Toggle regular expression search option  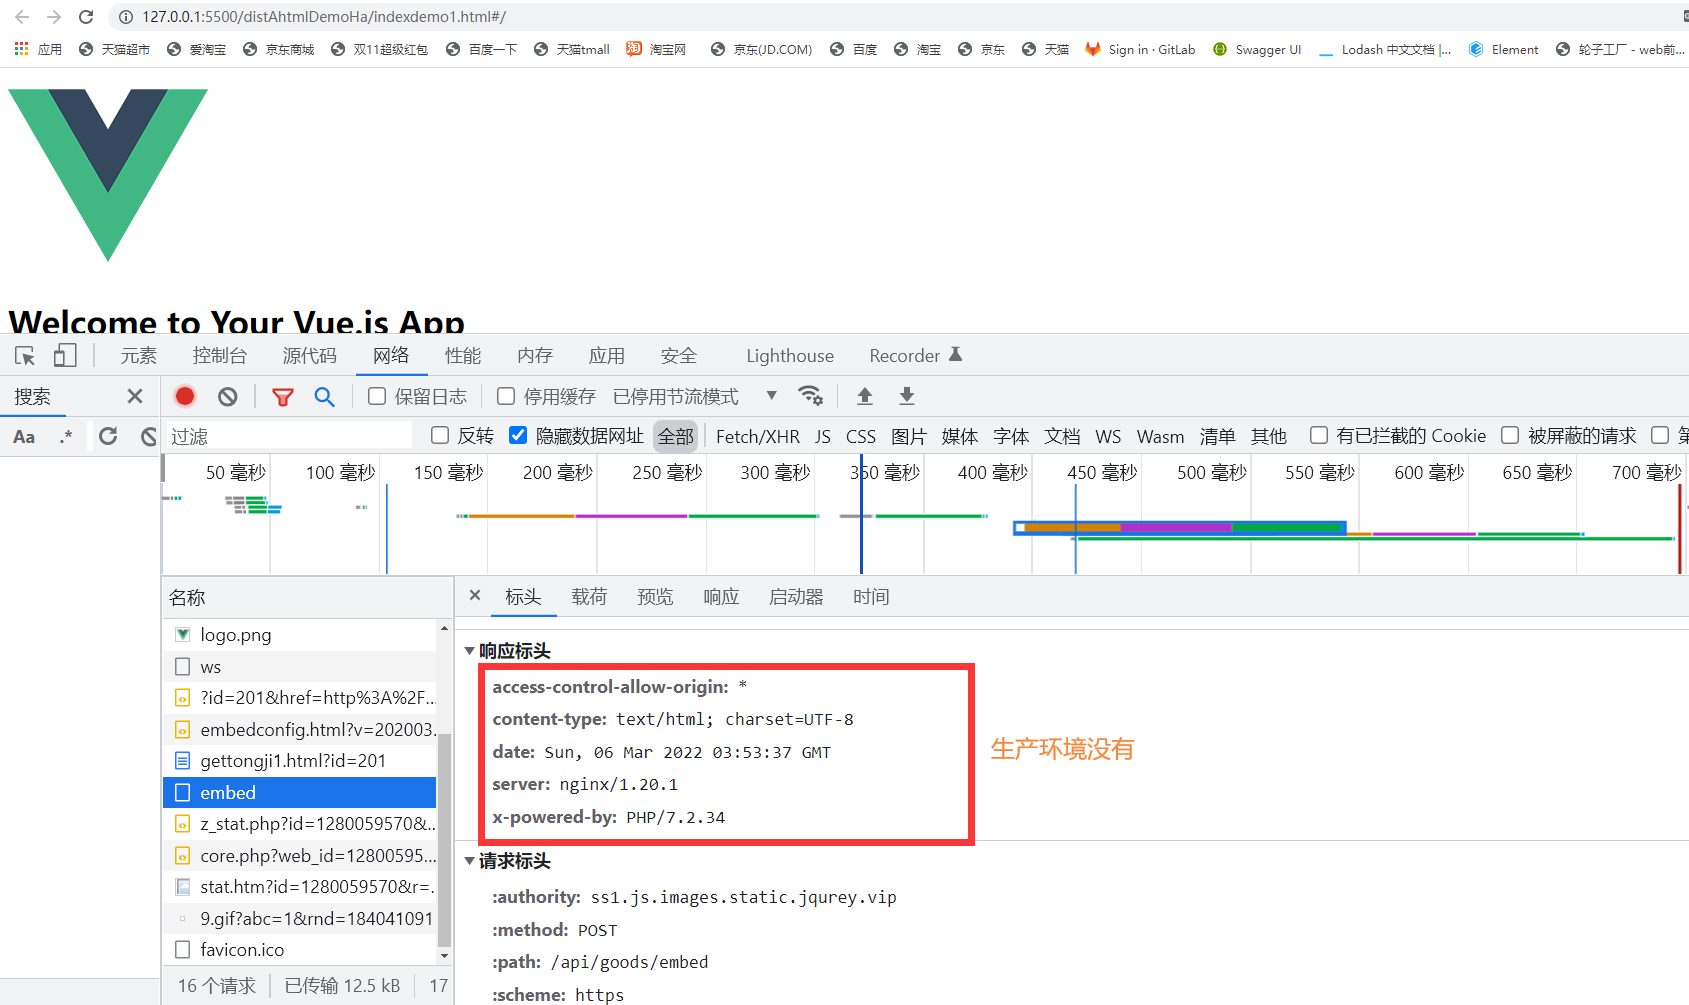tap(66, 437)
